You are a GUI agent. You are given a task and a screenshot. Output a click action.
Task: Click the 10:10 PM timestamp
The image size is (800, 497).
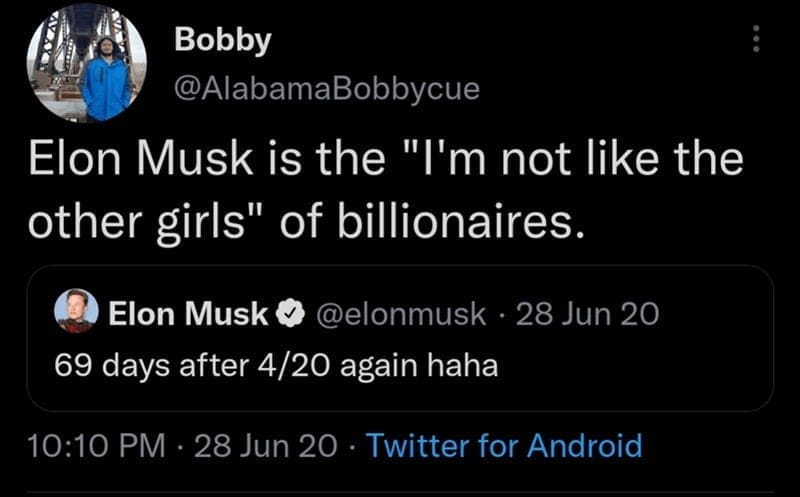tap(98, 445)
